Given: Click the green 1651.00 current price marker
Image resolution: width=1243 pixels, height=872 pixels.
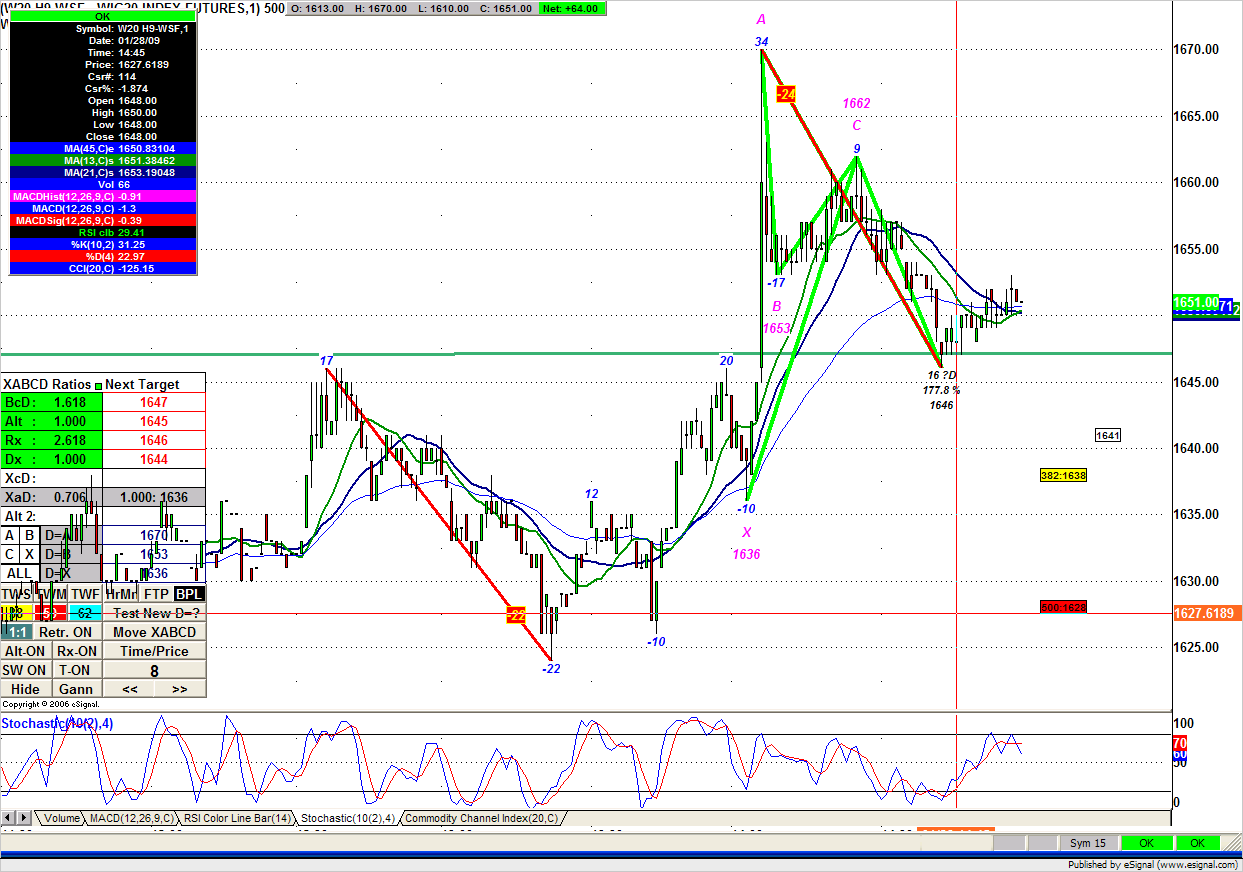Looking at the screenshot, I should pyautogui.click(x=1196, y=302).
